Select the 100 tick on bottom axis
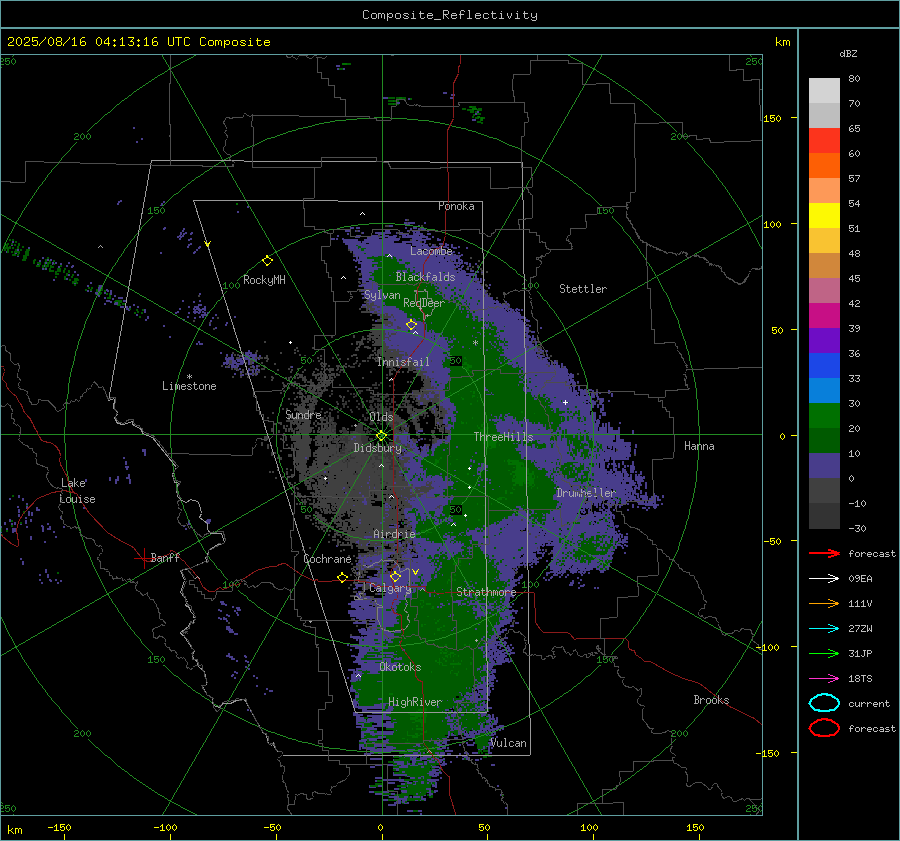Viewport: 900px width, 841px height. [x=589, y=827]
